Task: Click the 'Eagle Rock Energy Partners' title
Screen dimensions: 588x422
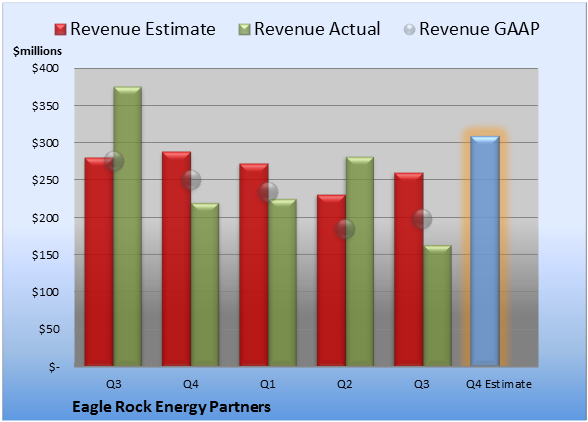Action: coord(171,407)
